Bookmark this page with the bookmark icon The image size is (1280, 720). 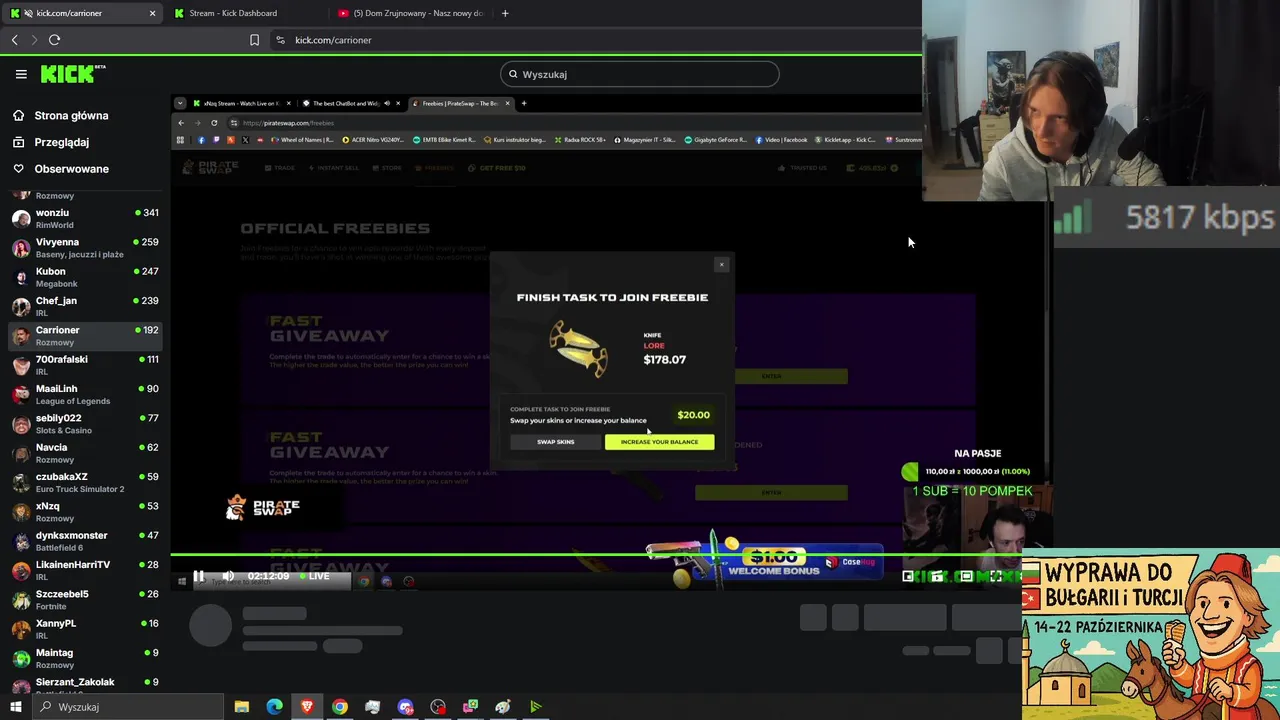(x=254, y=40)
